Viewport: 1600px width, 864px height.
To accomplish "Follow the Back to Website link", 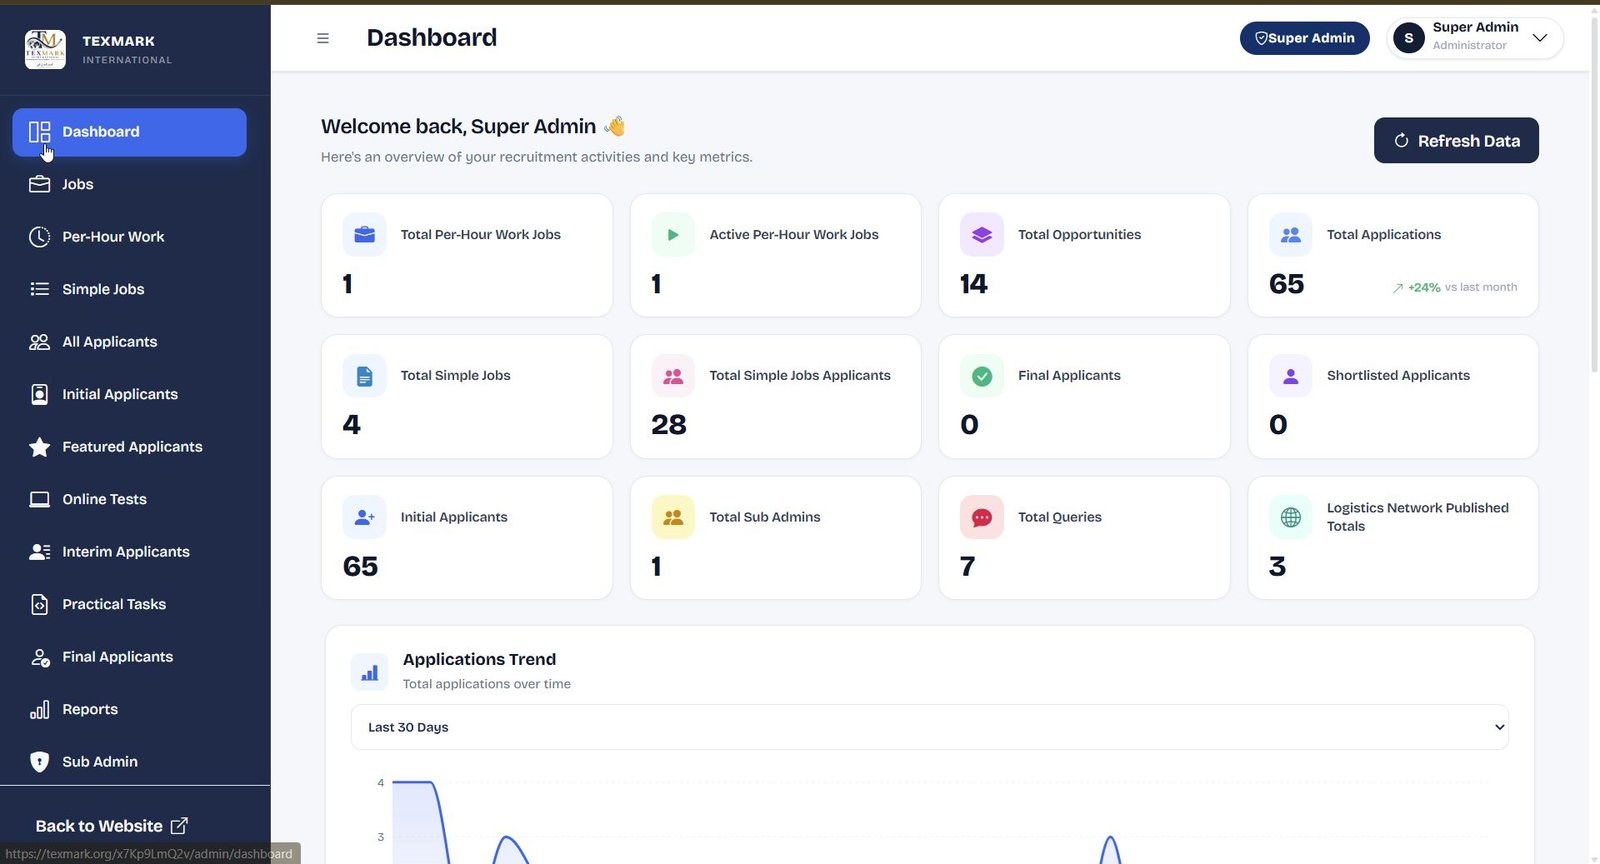I will [x=111, y=826].
